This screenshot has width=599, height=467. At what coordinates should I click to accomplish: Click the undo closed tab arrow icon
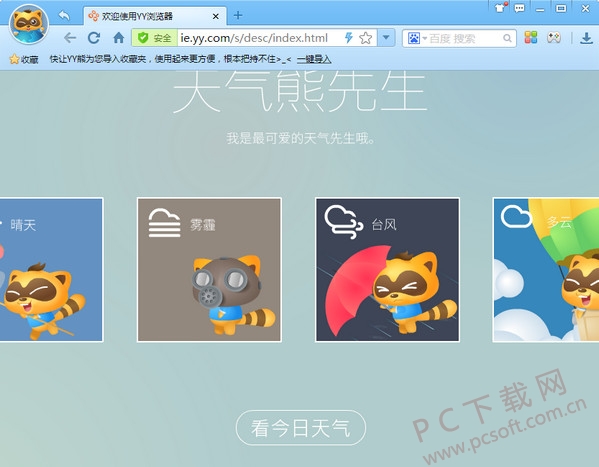tap(64, 15)
